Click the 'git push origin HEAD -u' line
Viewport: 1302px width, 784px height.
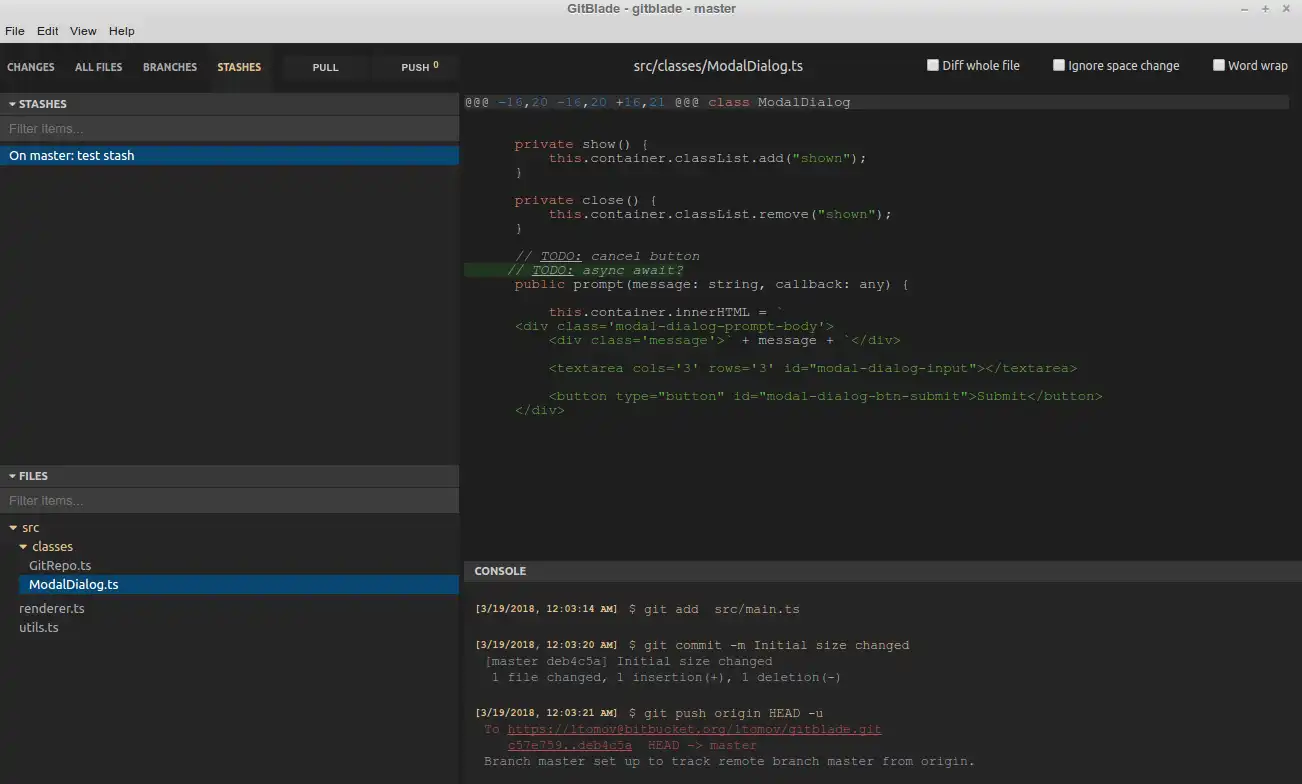pos(649,713)
